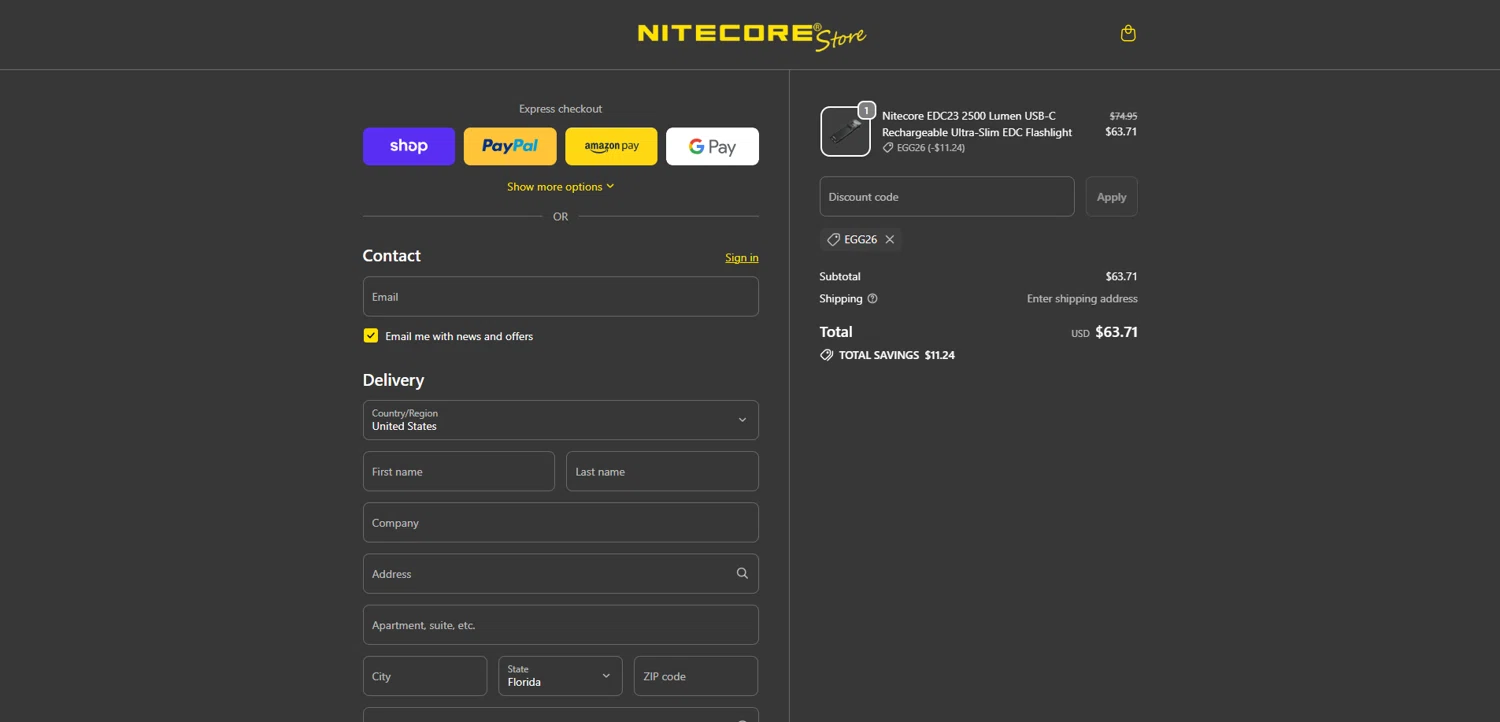1500x722 pixels.
Task: Click the Total Savings tag icon
Action: [x=827, y=355]
